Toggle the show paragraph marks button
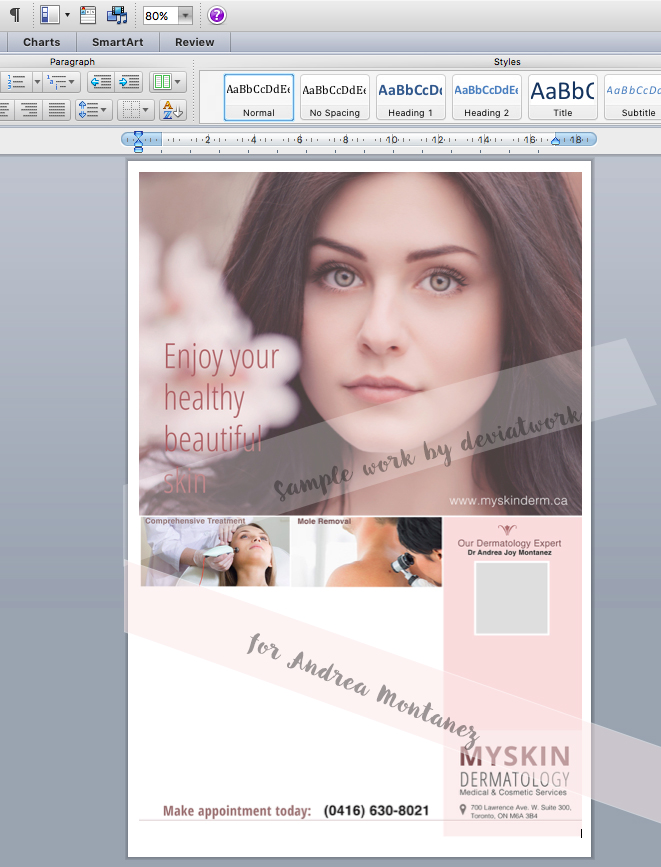This screenshot has width=661, height=867. click(x=15, y=15)
